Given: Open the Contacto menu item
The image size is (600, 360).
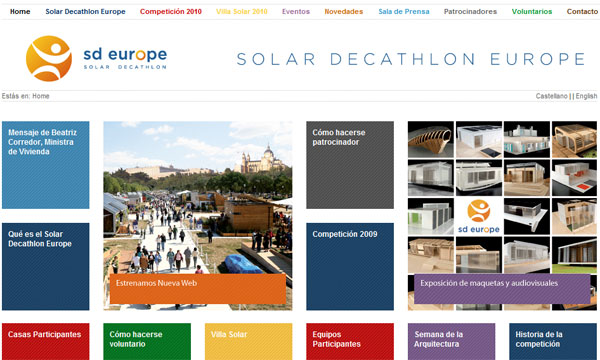Looking at the screenshot, I should tap(582, 11).
